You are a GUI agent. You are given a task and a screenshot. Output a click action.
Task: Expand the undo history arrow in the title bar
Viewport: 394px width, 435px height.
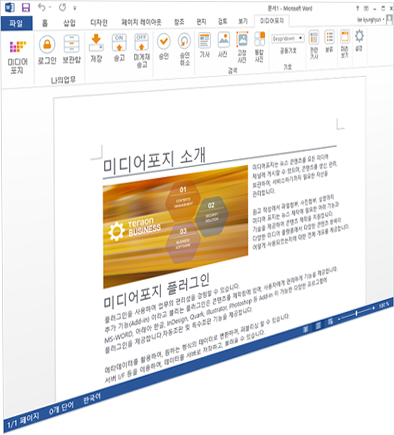pyautogui.click(x=50, y=7)
